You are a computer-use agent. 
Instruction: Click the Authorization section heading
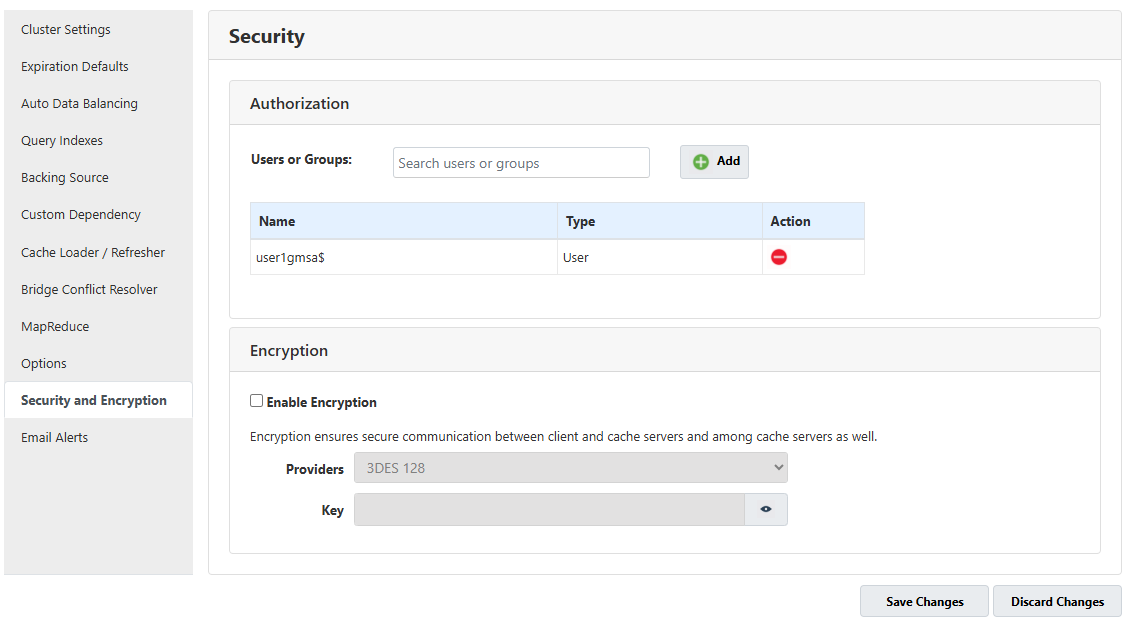pyautogui.click(x=299, y=104)
